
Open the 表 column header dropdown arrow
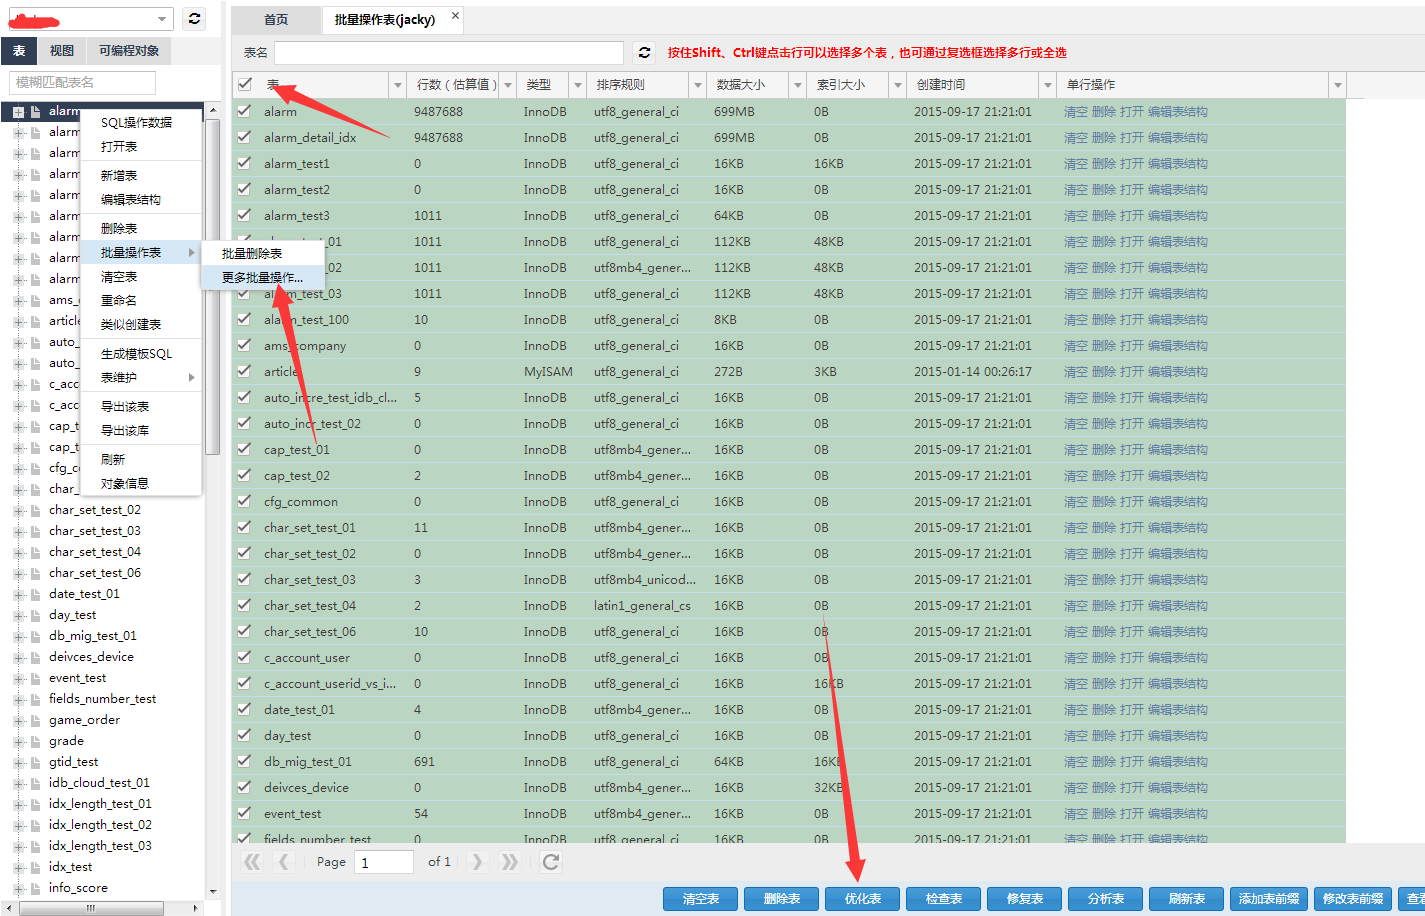398,85
